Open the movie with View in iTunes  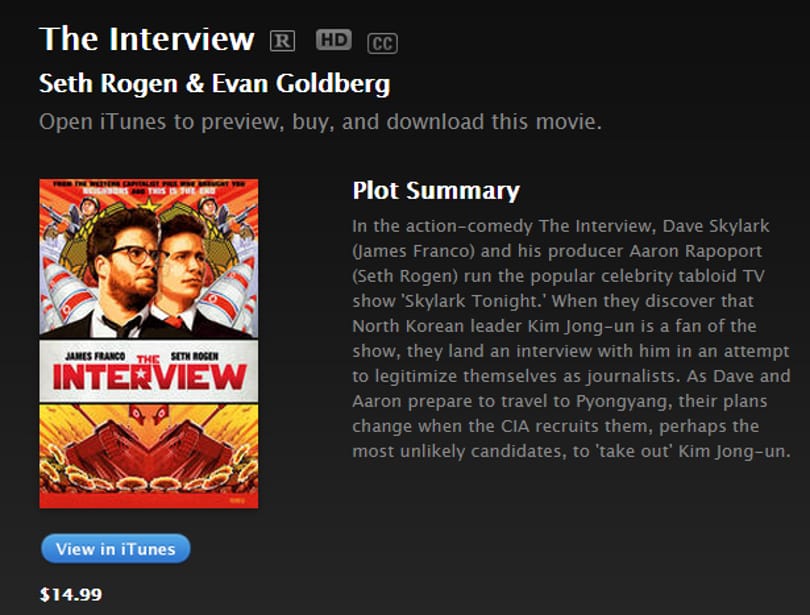click(x=116, y=548)
